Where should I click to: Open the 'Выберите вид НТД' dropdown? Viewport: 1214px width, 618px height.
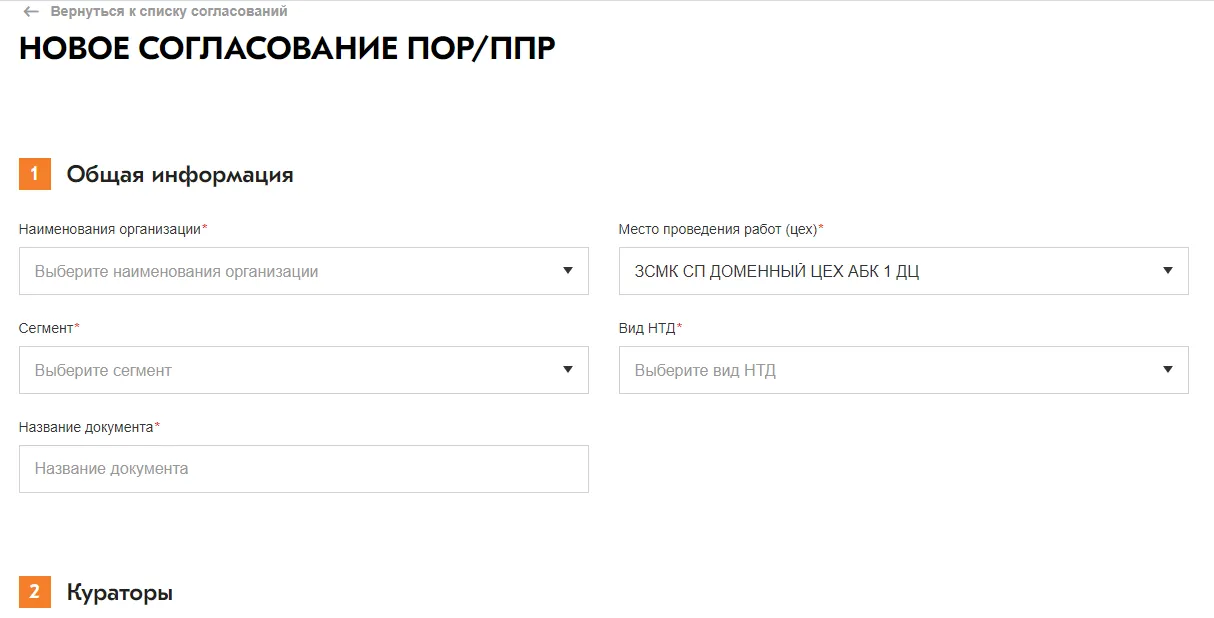click(890, 370)
